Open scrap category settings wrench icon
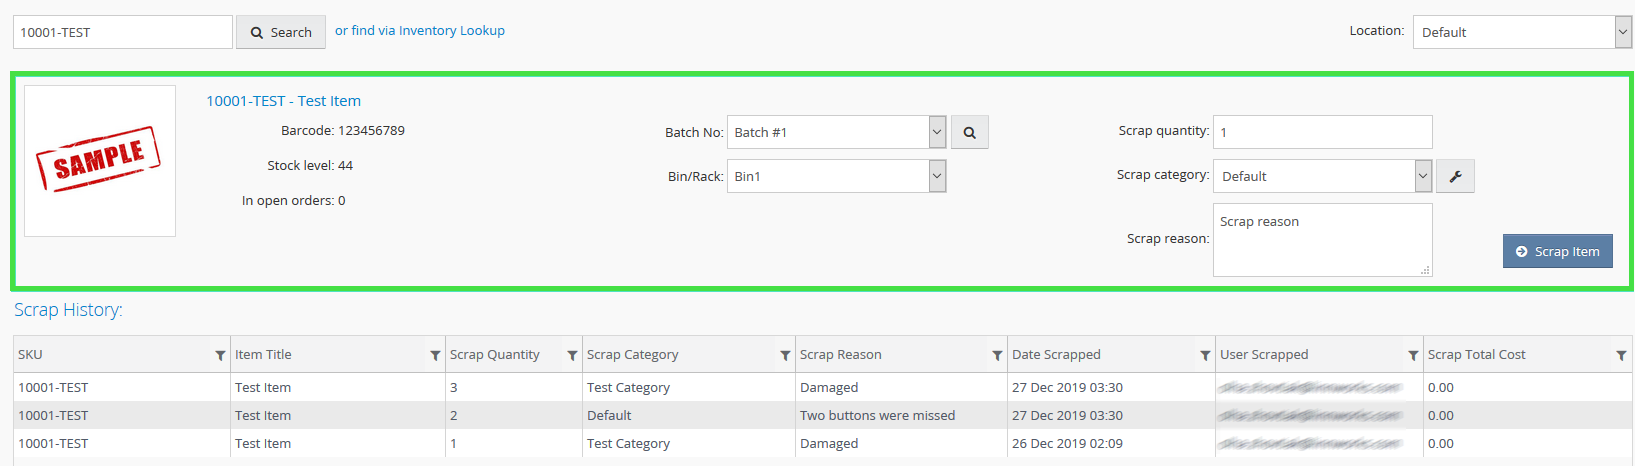 [x=1455, y=176]
